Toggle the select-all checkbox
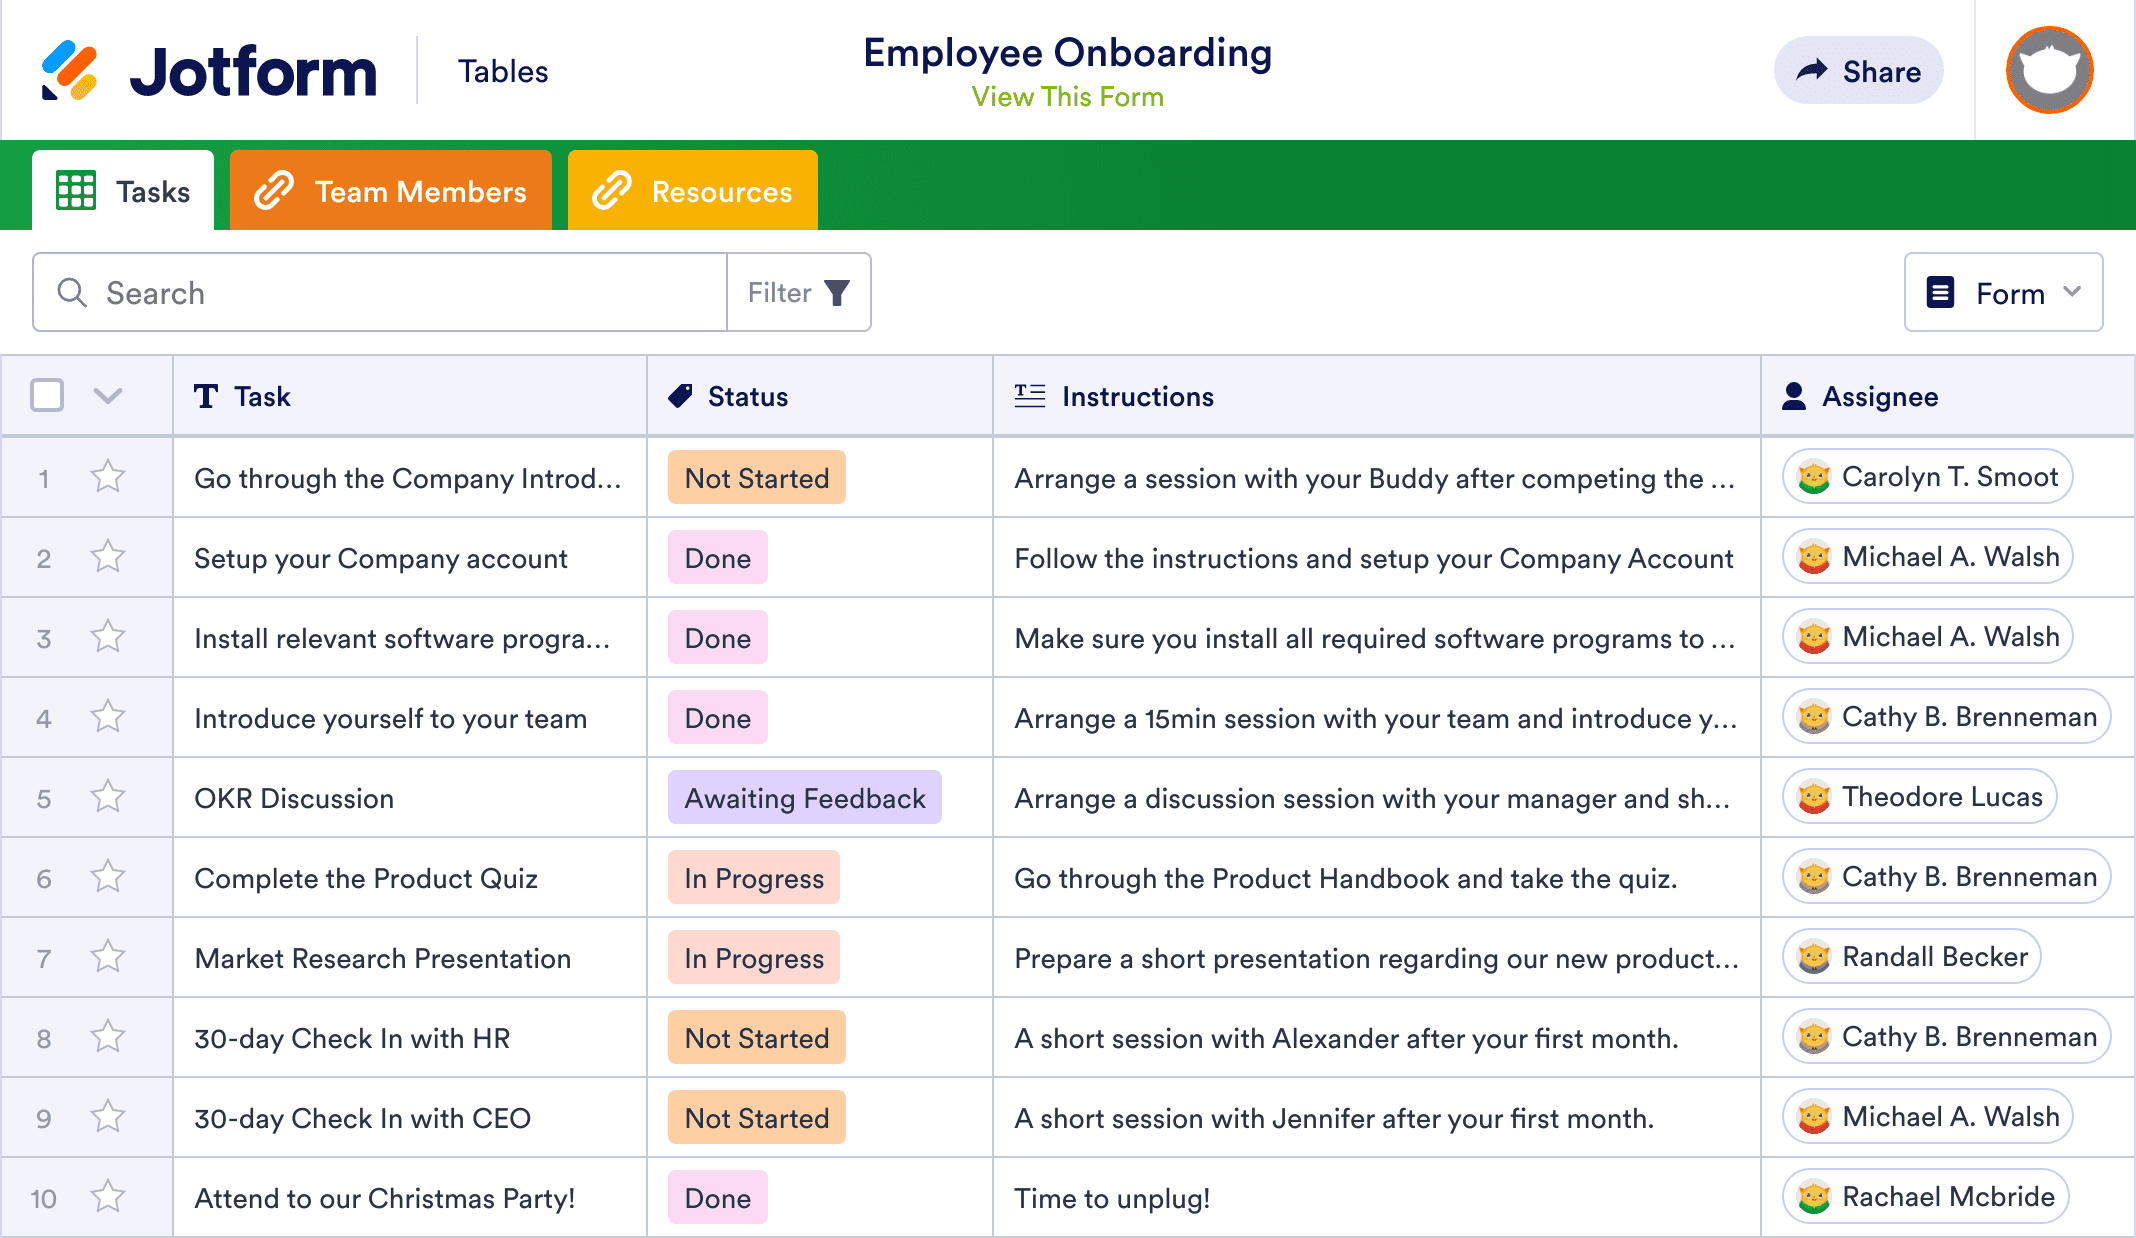2136x1238 pixels. (46, 396)
